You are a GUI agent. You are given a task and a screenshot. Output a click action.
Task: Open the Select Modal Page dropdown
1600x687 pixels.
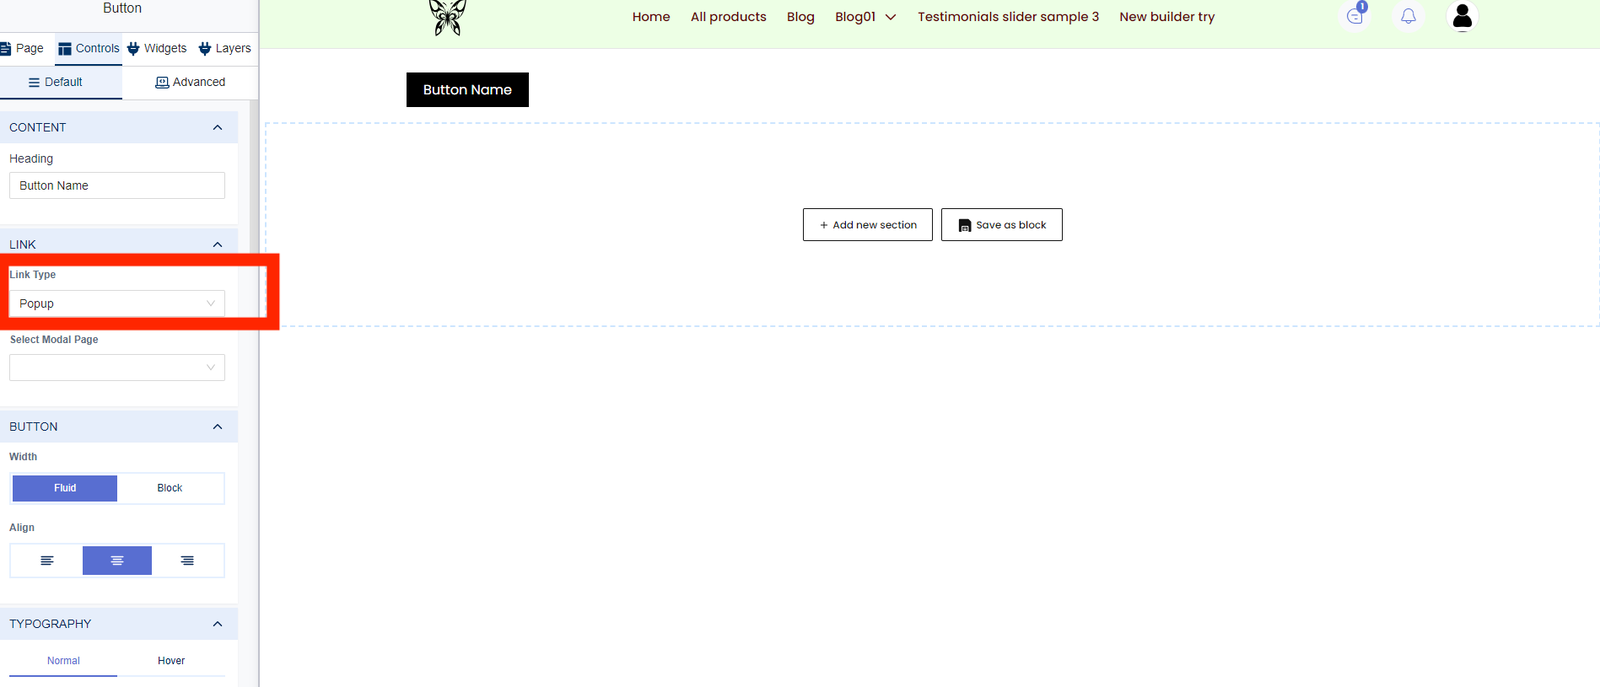coord(117,368)
